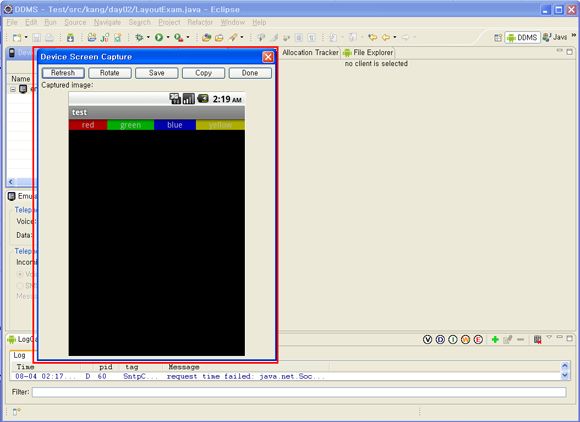Toggle the Warning (W) log level filter
This screenshot has width=580, height=422.
465,339
